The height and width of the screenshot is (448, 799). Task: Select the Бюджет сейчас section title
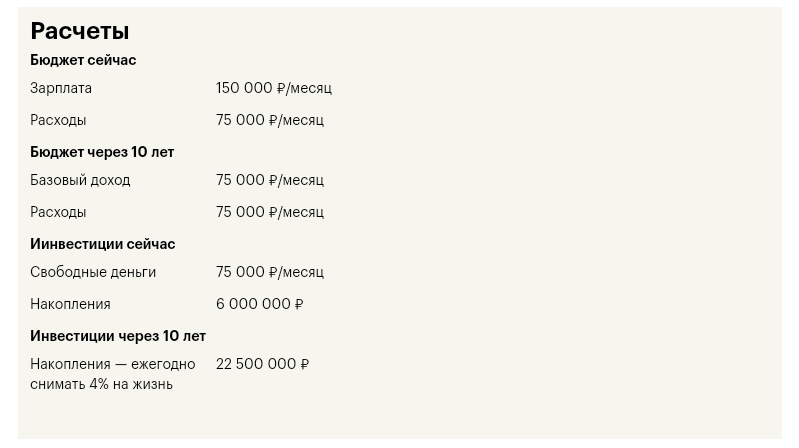point(83,60)
